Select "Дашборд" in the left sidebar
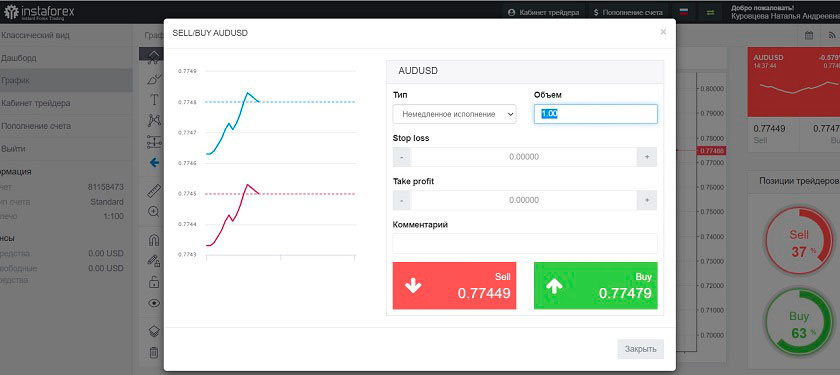This screenshot has height=375, width=840. point(19,58)
